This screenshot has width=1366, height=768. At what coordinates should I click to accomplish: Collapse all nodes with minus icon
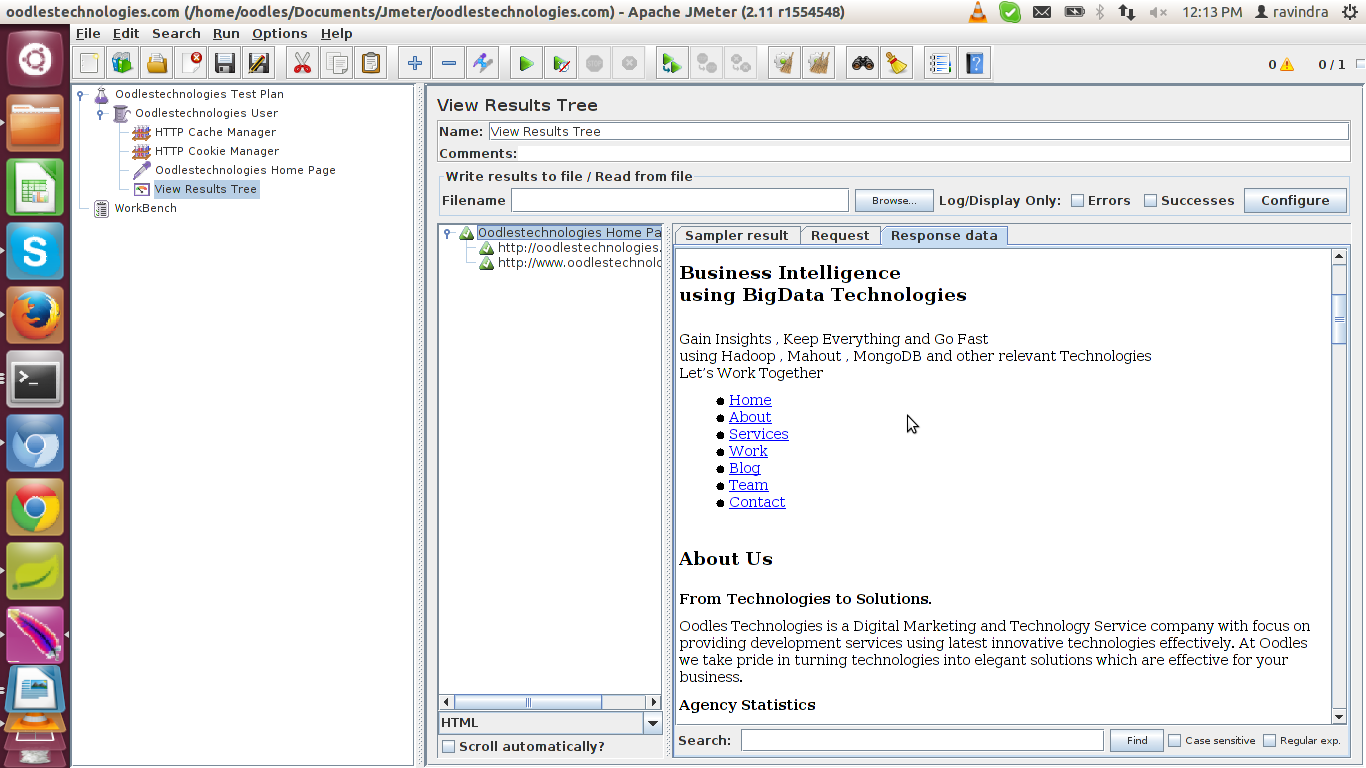(448, 64)
